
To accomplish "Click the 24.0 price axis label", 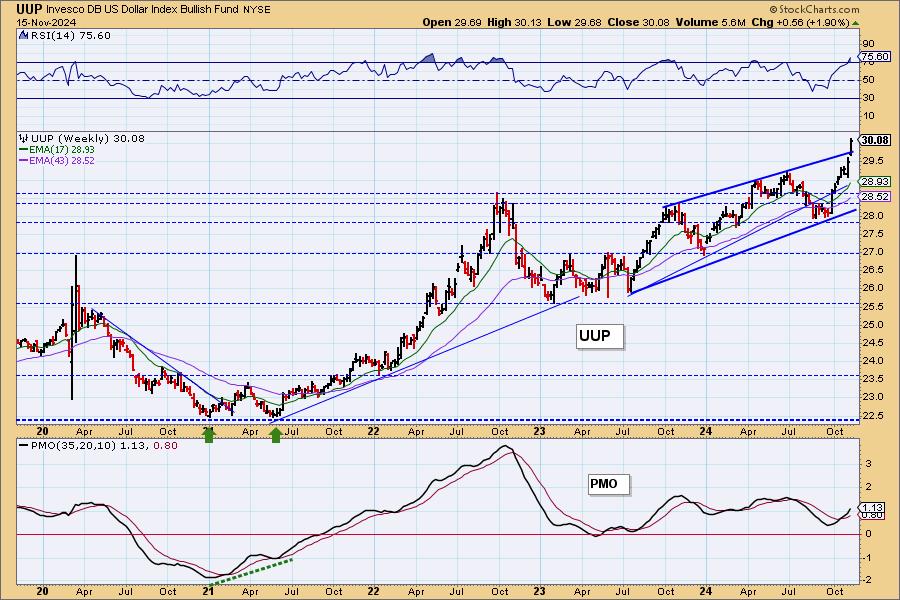I will click(871, 361).
